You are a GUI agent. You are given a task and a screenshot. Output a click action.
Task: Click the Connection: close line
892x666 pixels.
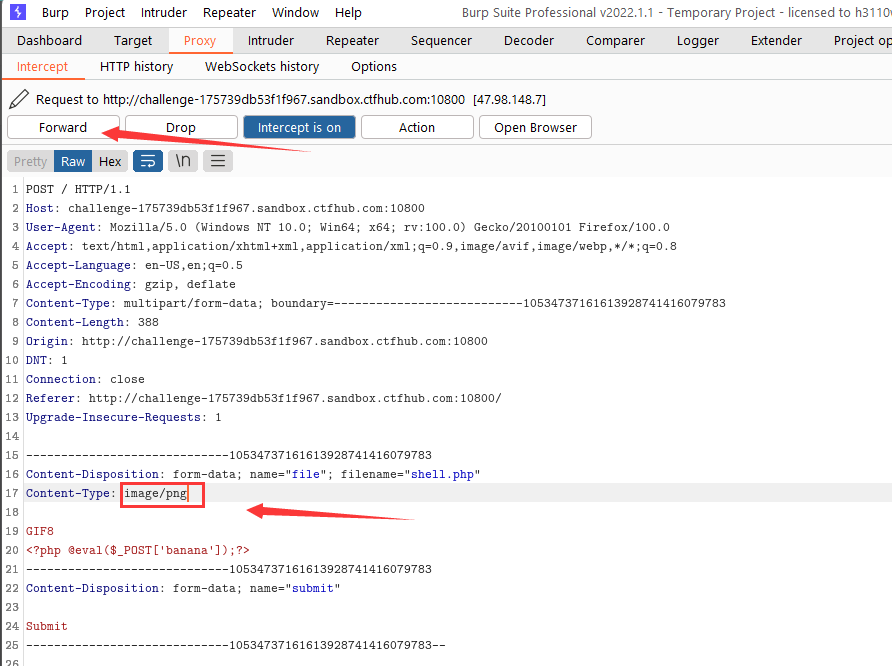pos(85,379)
